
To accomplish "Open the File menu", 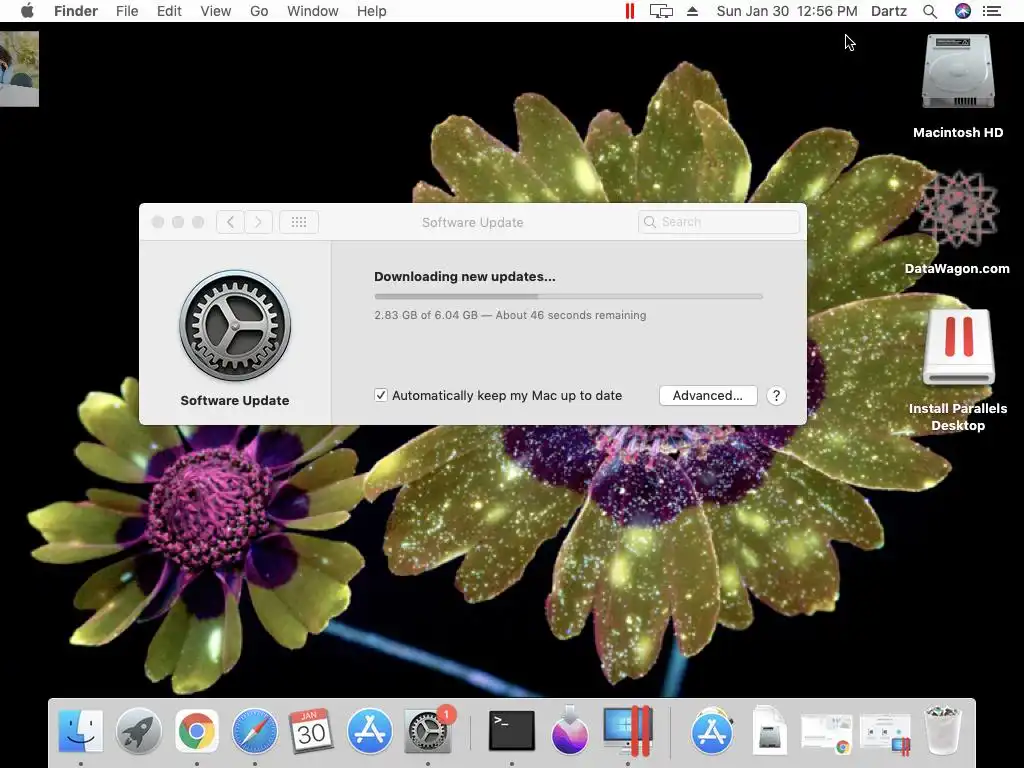I will (x=127, y=11).
